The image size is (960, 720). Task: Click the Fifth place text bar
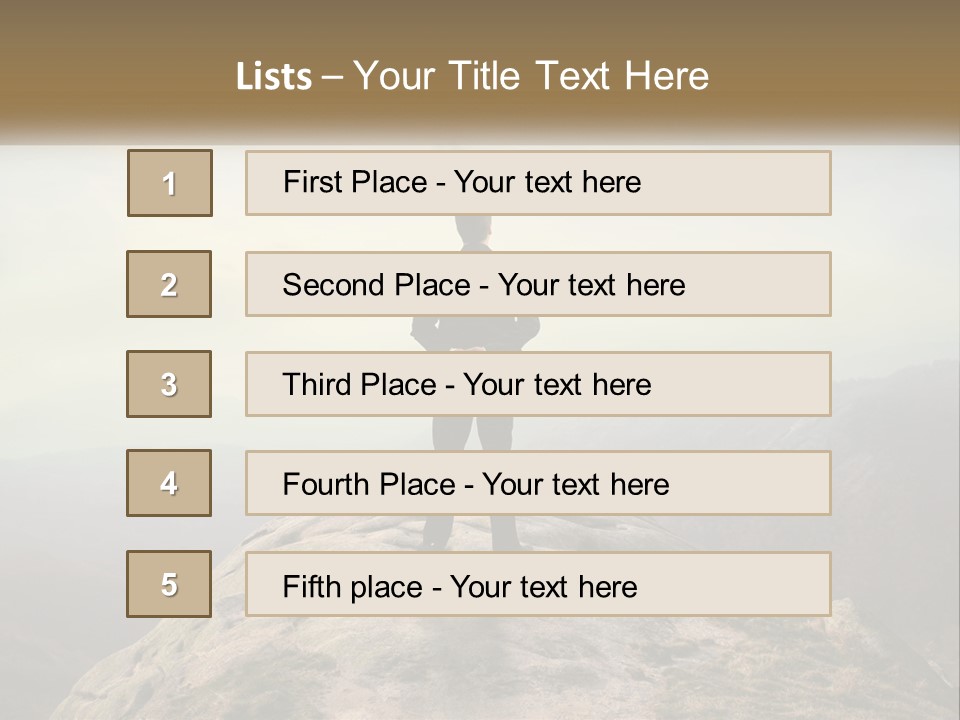pos(538,584)
